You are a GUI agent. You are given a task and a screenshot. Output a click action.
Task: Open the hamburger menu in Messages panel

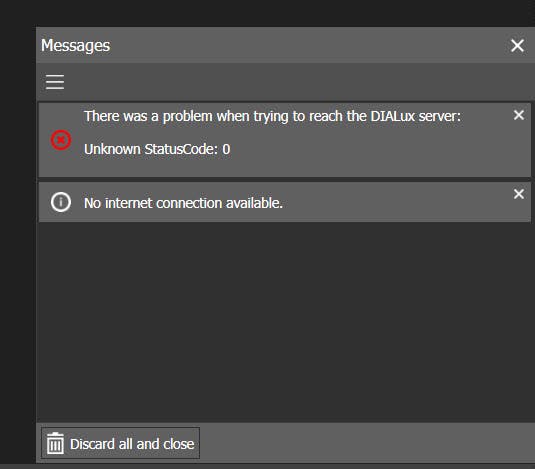coord(55,82)
